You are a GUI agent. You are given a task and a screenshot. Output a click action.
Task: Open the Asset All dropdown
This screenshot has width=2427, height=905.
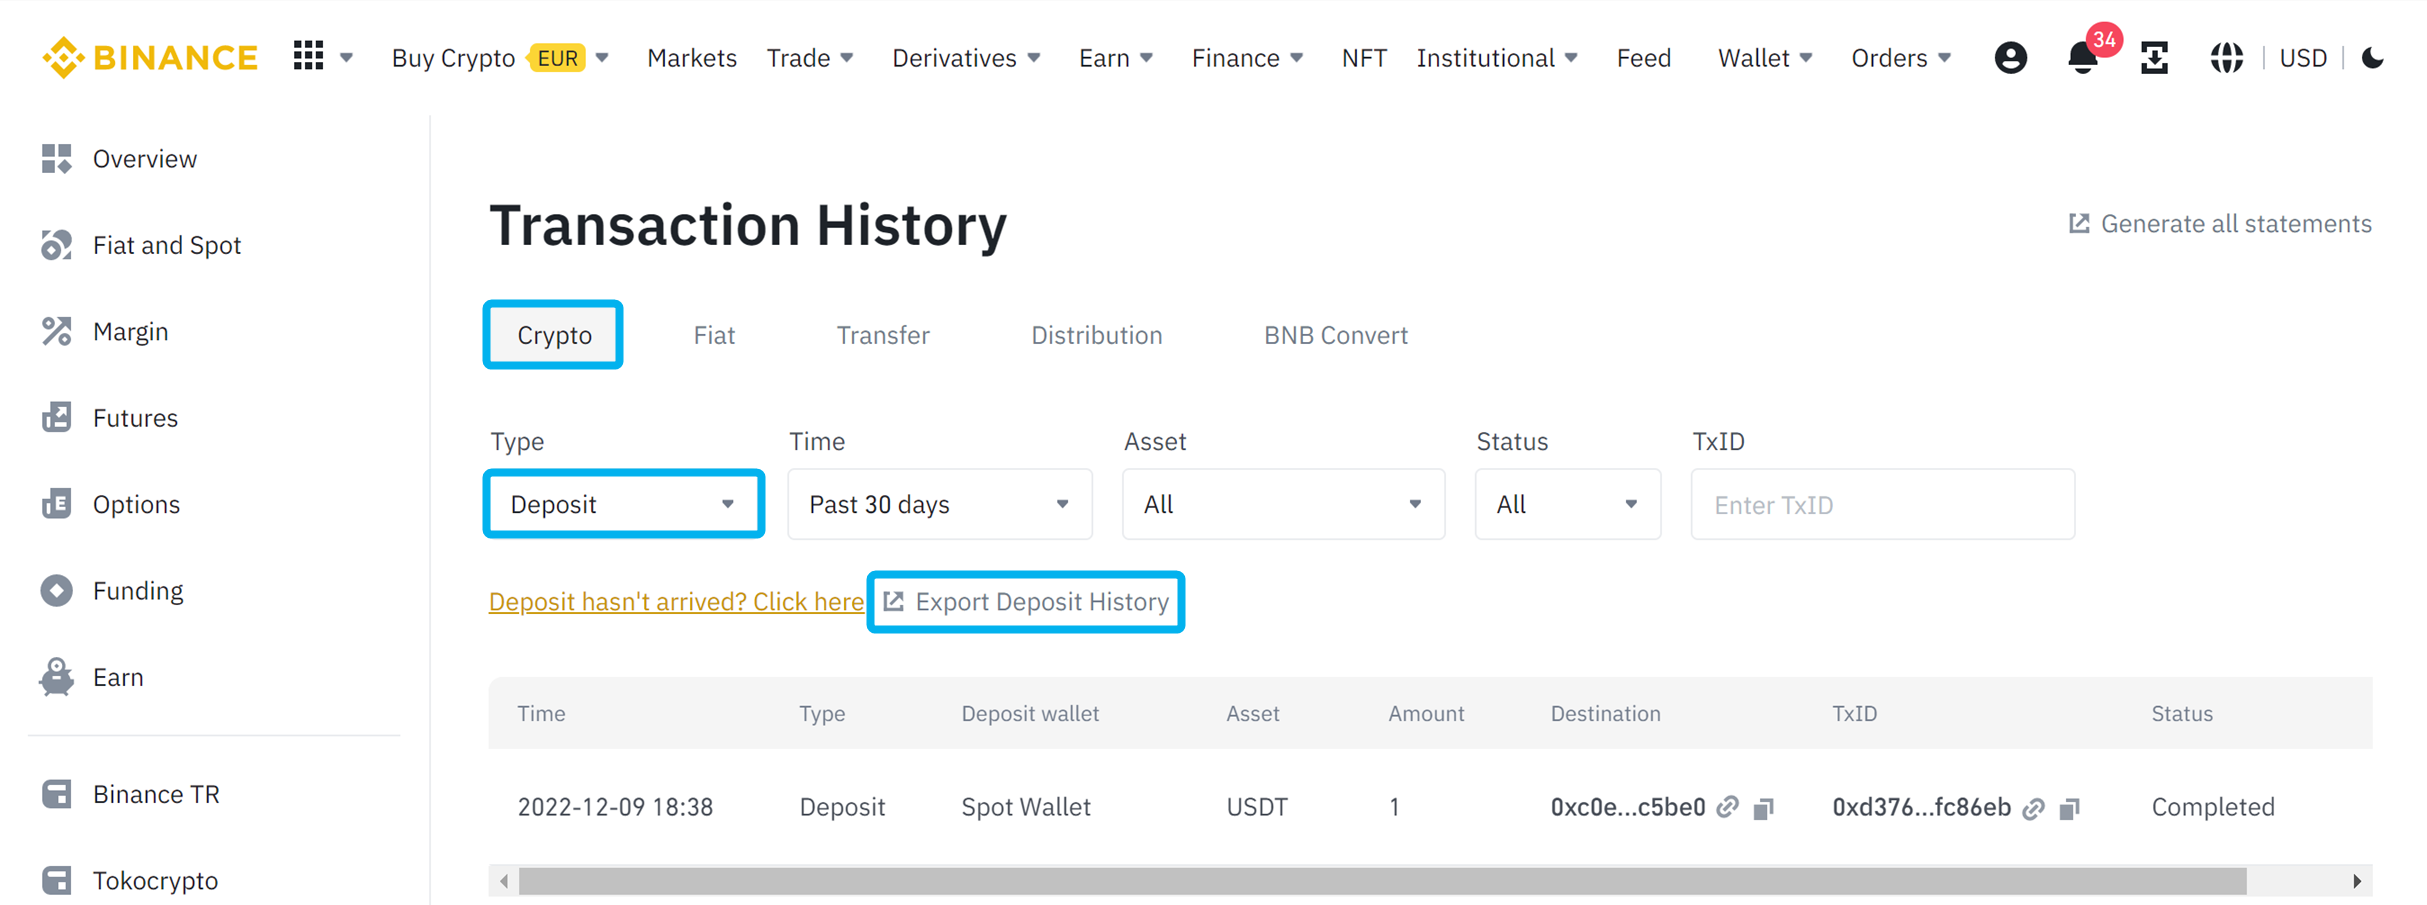(1283, 504)
